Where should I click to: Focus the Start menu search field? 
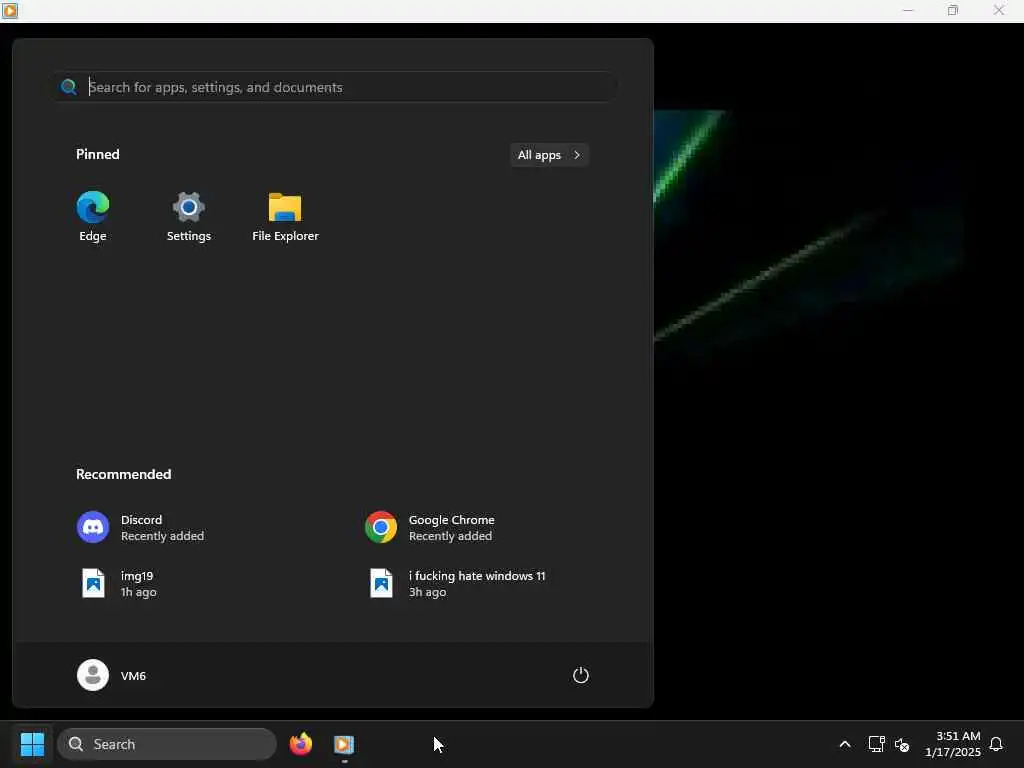coord(335,87)
